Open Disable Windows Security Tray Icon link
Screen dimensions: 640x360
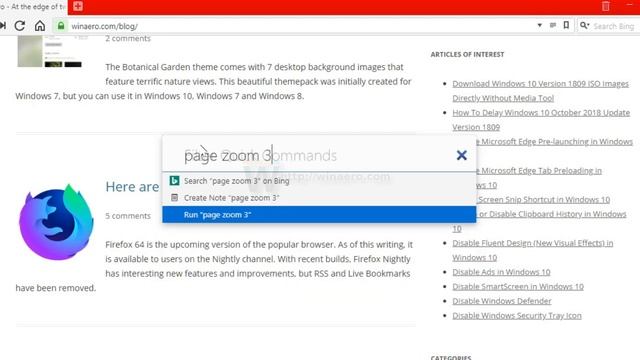(x=517, y=316)
